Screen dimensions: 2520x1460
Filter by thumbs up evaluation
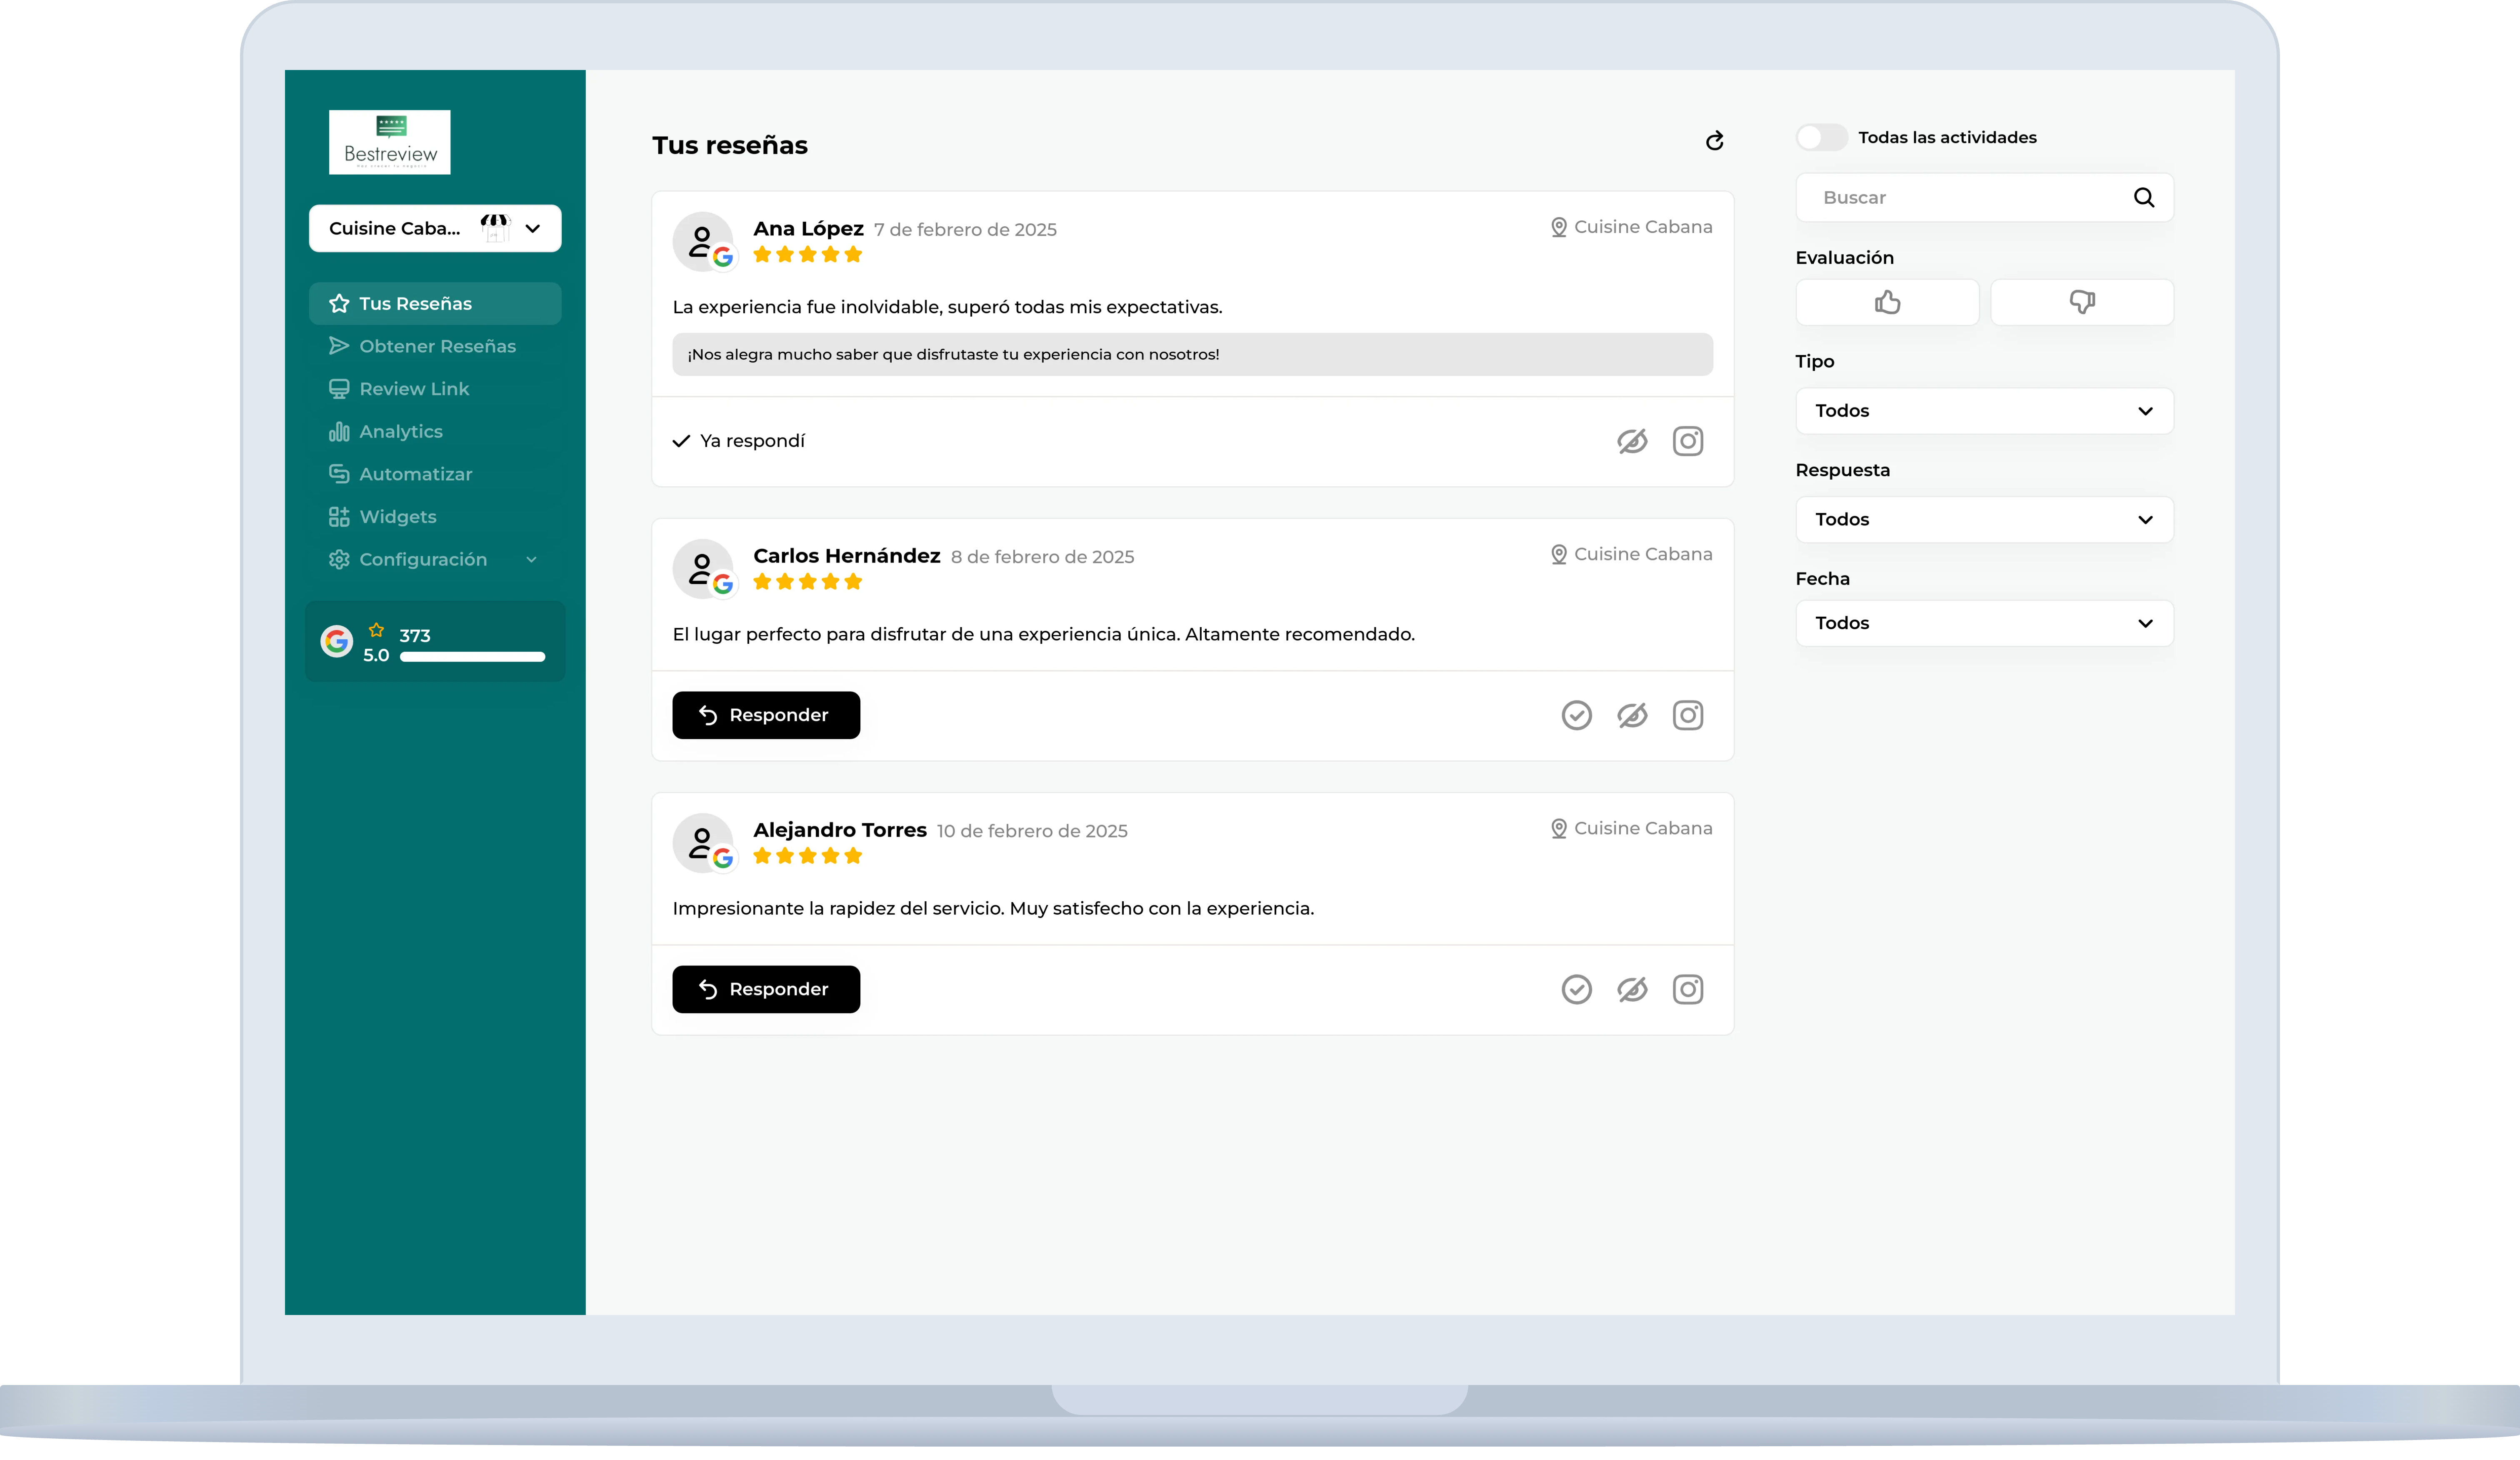point(1887,302)
